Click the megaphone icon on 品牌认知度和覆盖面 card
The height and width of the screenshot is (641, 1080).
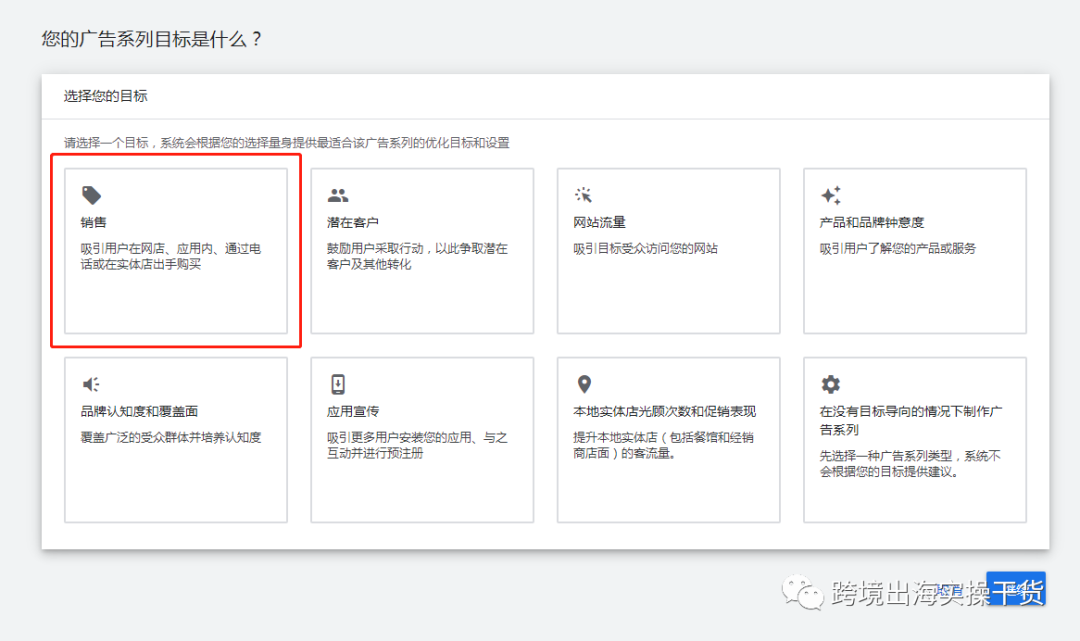[92, 383]
